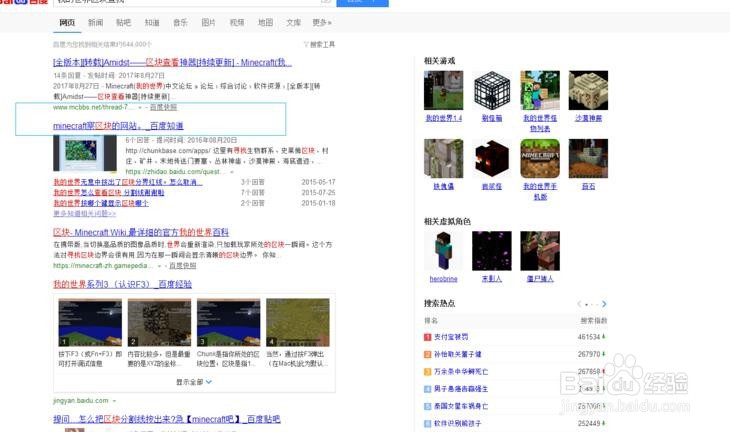
Task: Open the 新闻 search tab
Action: (95, 22)
